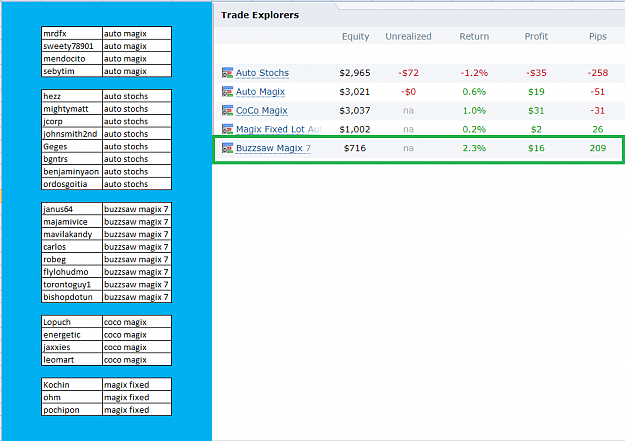
Task: Click the buzzsaw magix 7 cell beside janus64
Action: (137, 209)
